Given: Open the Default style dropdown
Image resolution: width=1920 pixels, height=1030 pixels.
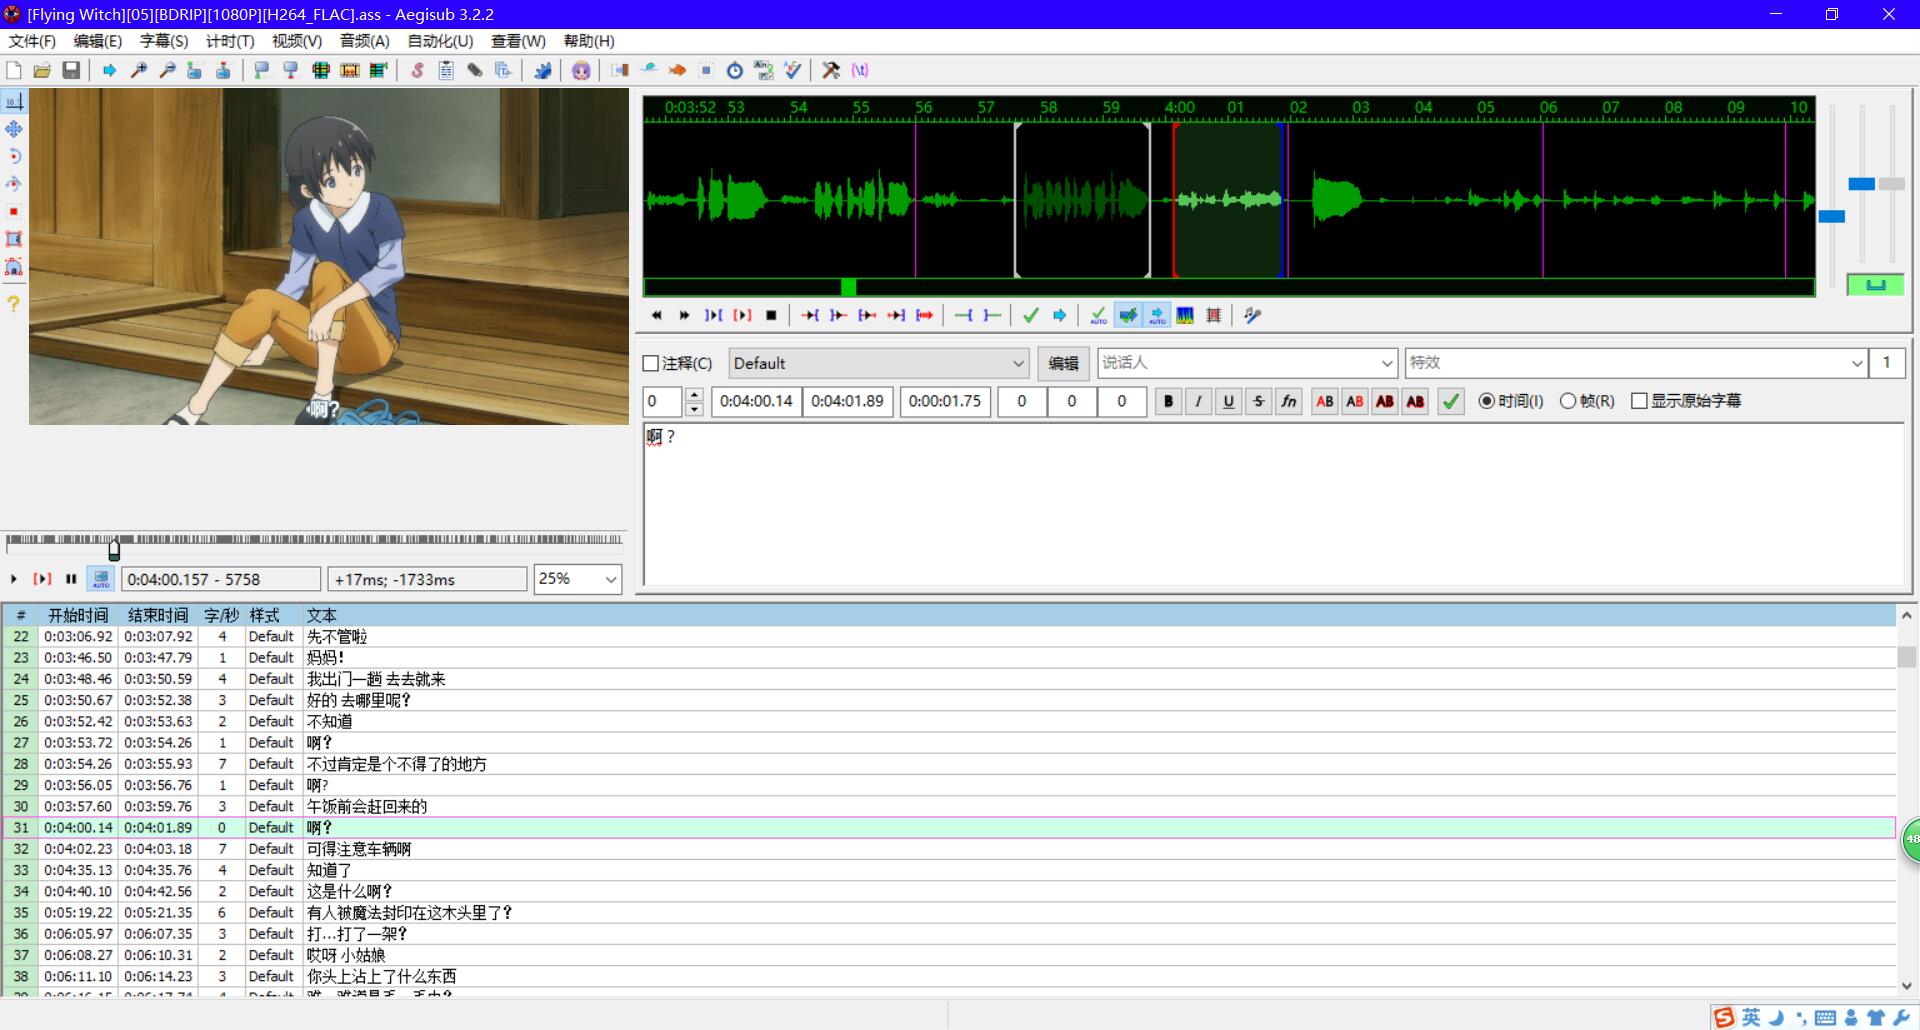Looking at the screenshot, I should 879,363.
